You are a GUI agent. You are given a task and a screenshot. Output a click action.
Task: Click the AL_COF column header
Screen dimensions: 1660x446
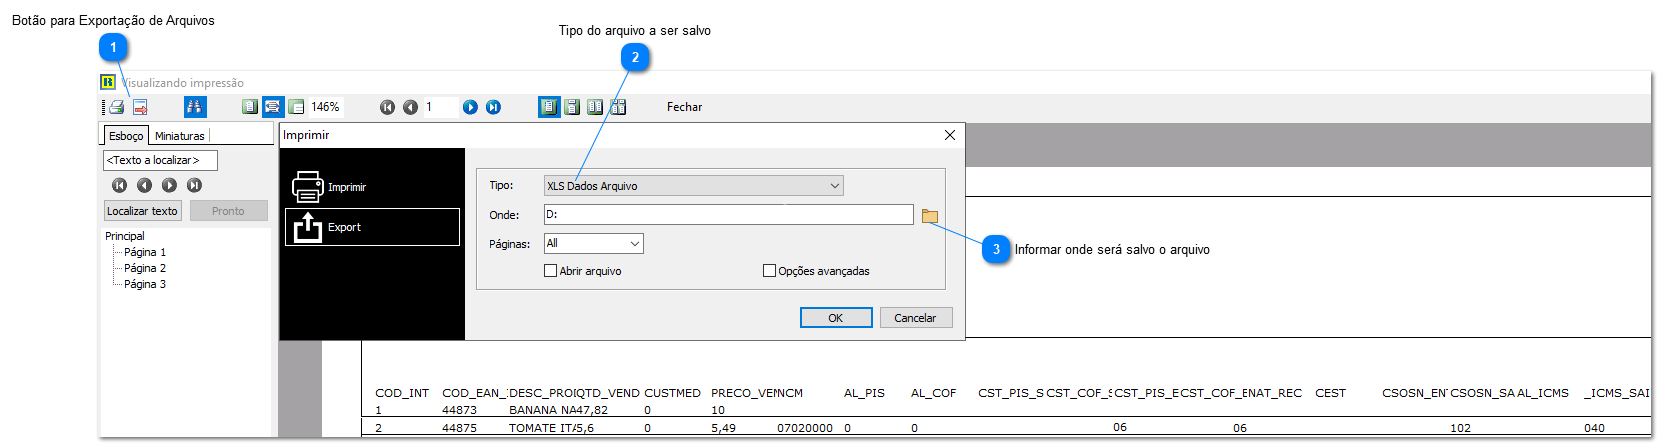point(933,393)
